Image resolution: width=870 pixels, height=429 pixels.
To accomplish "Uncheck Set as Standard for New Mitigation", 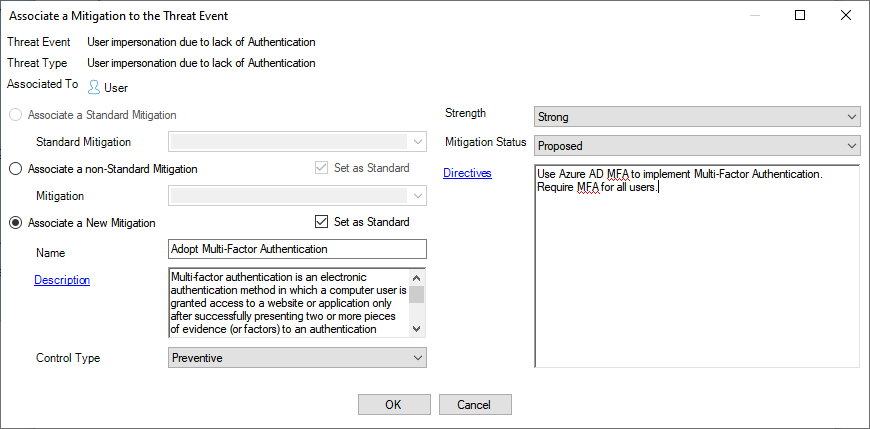I will click(321, 222).
